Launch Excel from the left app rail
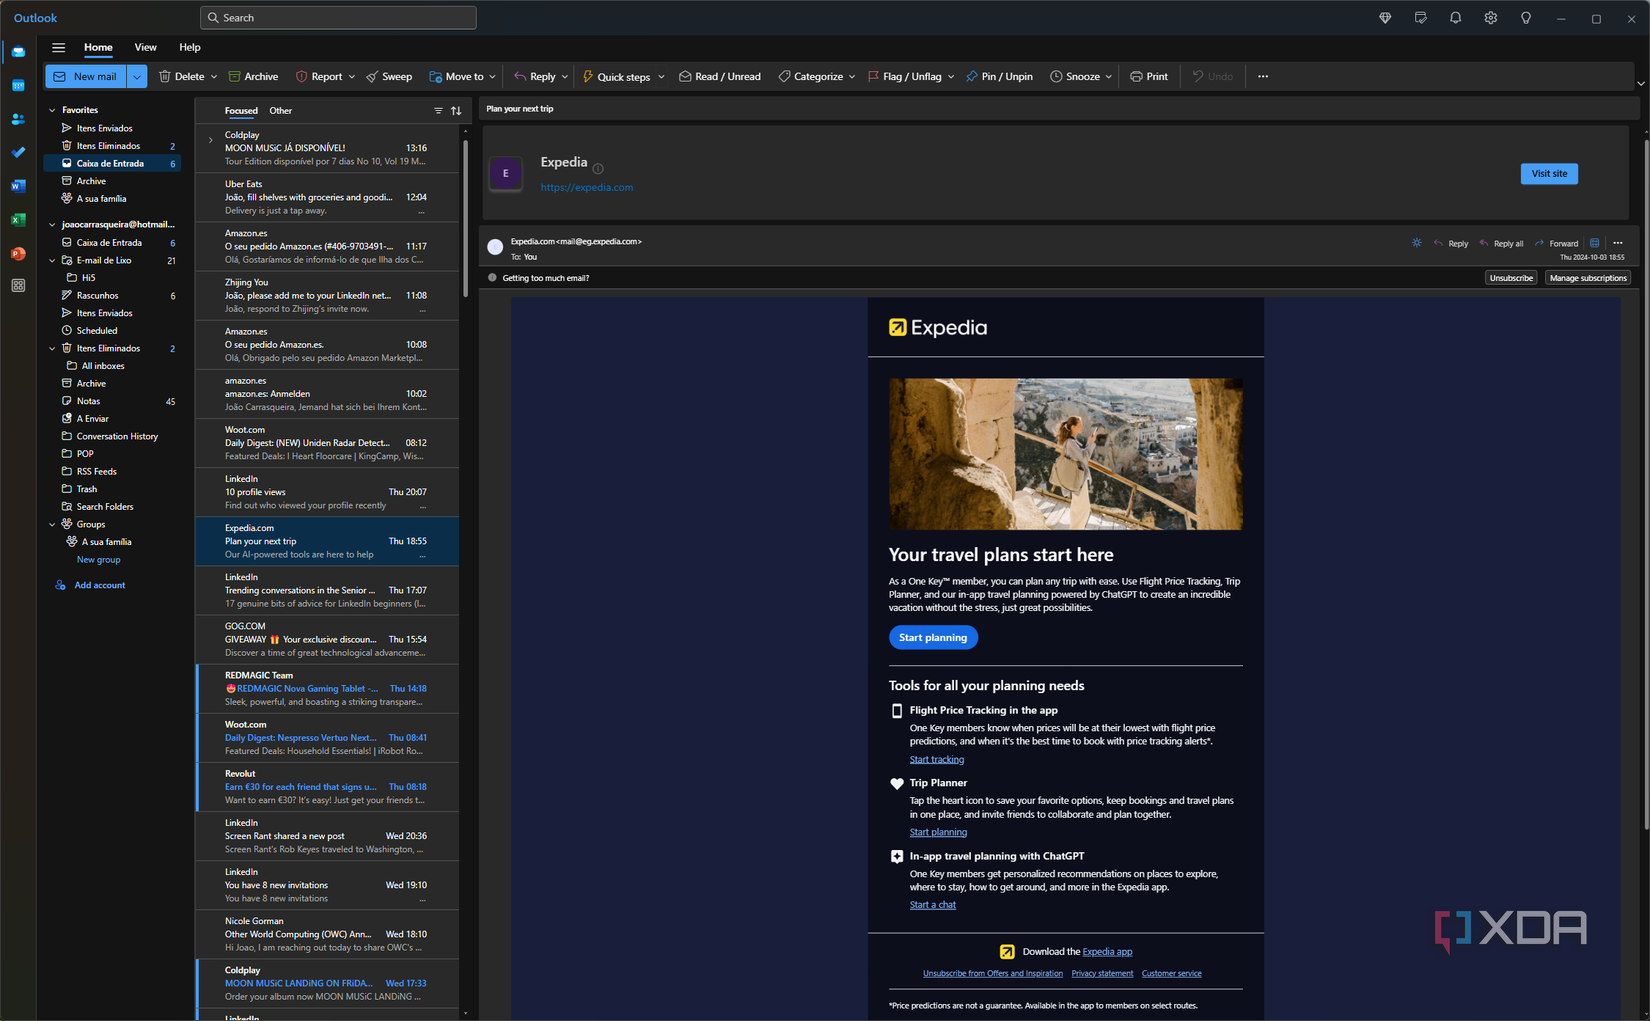Image resolution: width=1650 pixels, height=1021 pixels. [18, 220]
